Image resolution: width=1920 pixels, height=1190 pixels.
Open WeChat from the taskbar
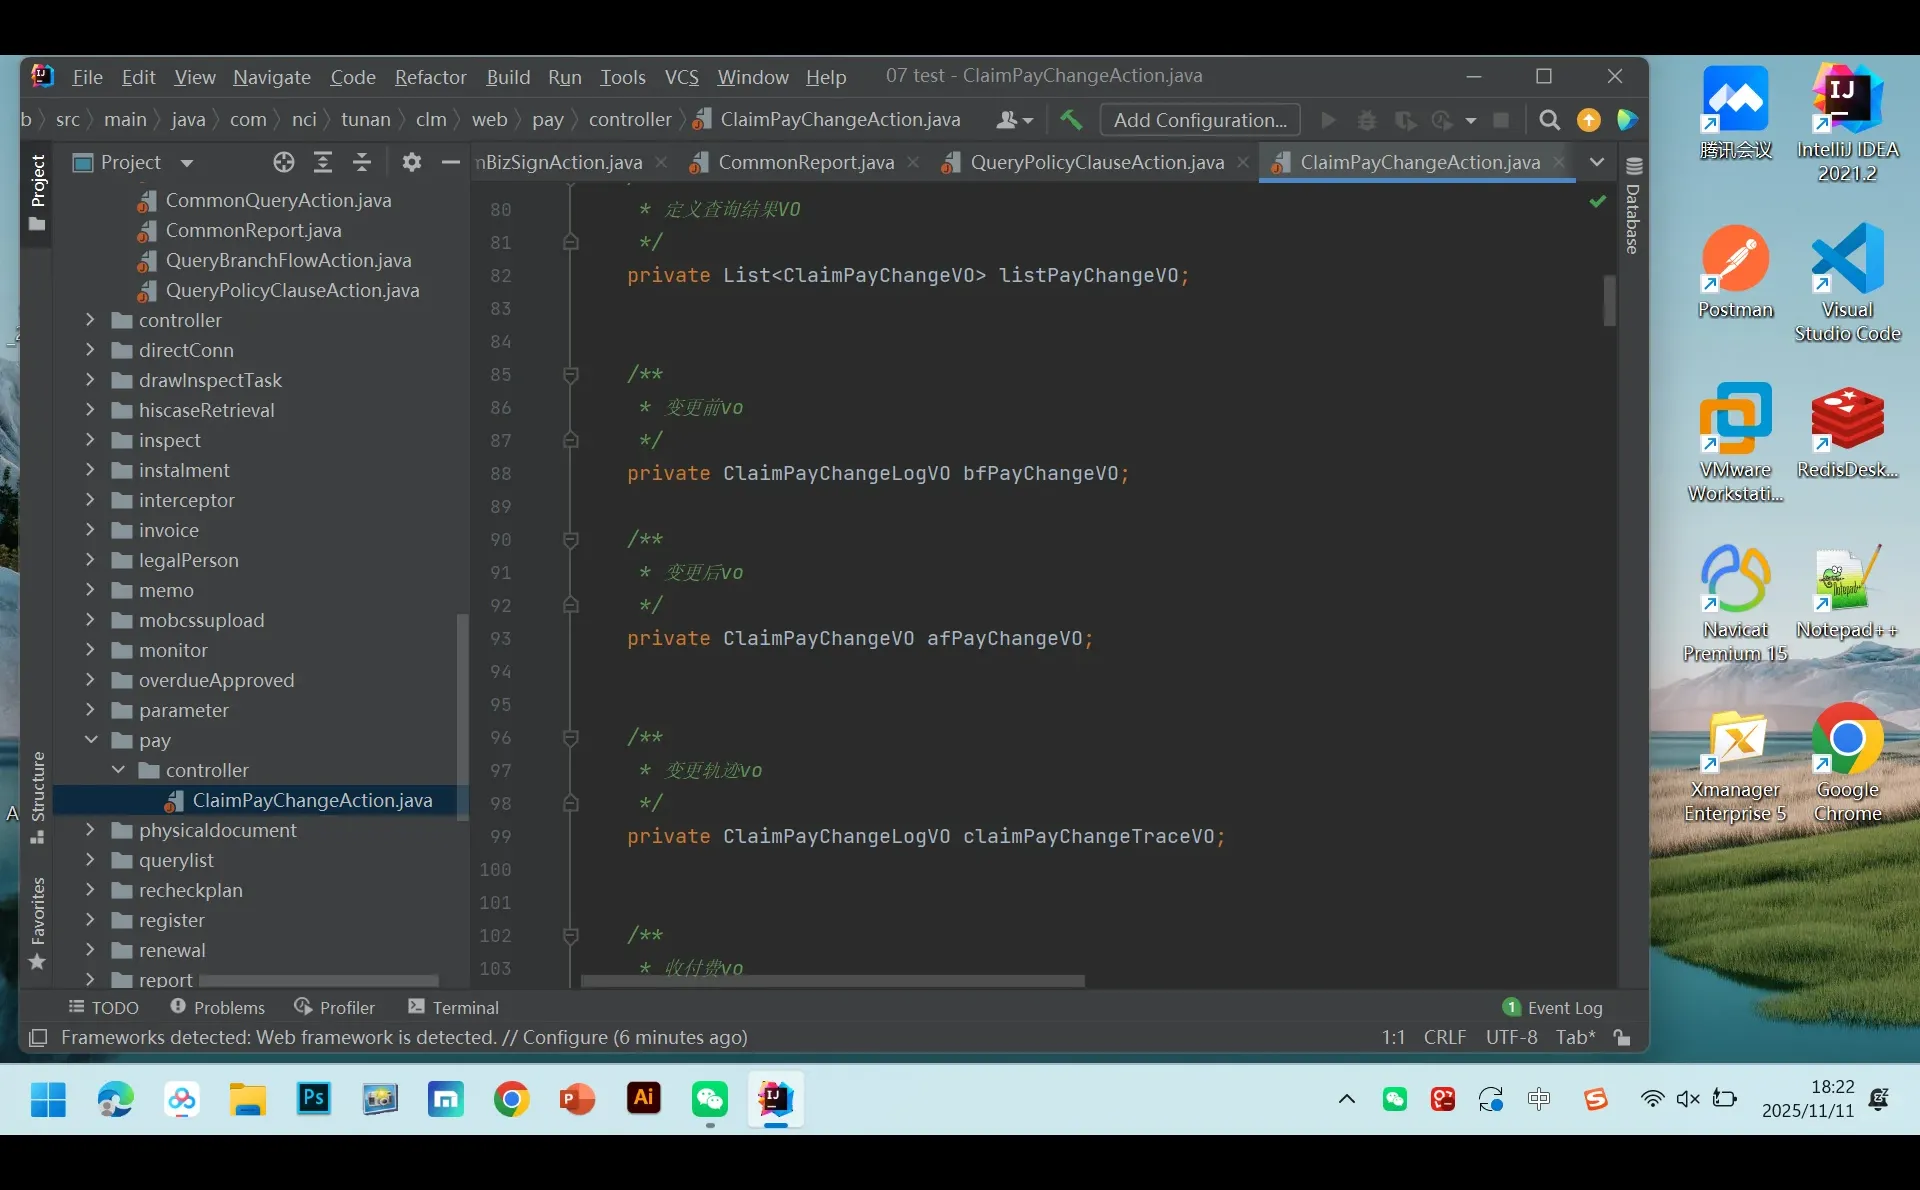click(710, 1100)
